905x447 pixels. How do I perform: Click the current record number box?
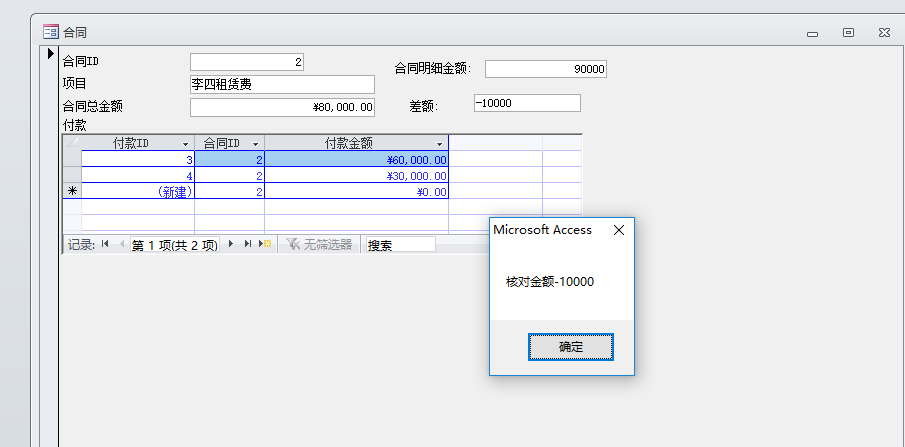175,245
